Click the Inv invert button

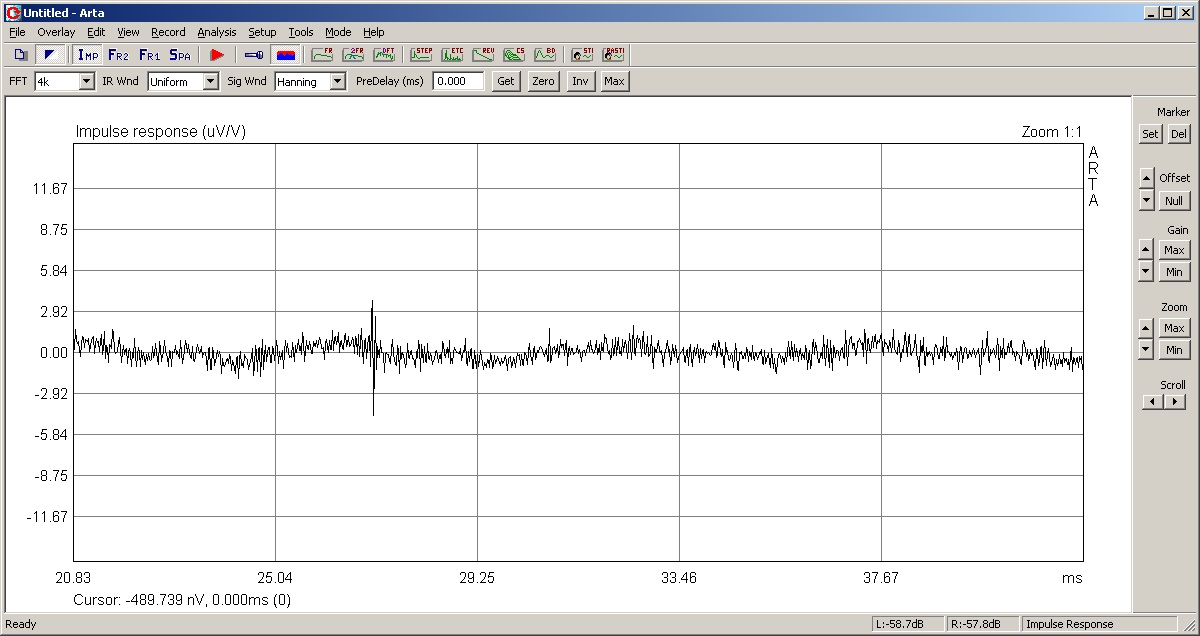(579, 82)
